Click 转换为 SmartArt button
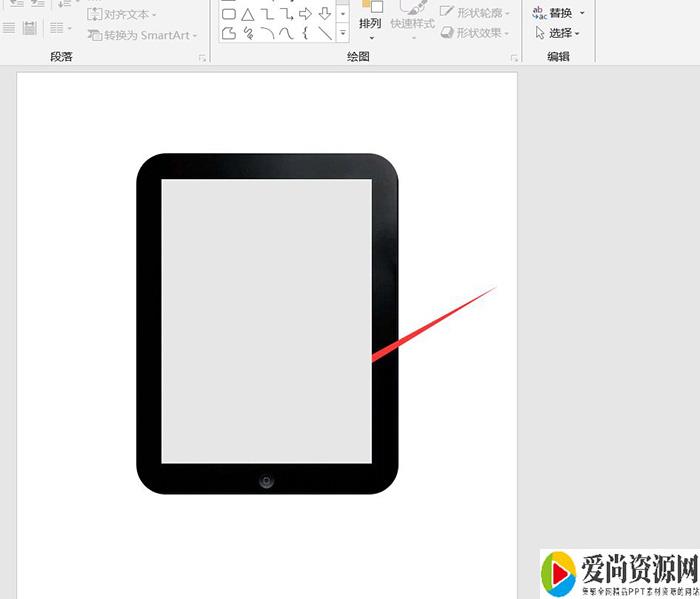Image resolution: width=700 pixels, height=599 pixels. click(143, 35)
